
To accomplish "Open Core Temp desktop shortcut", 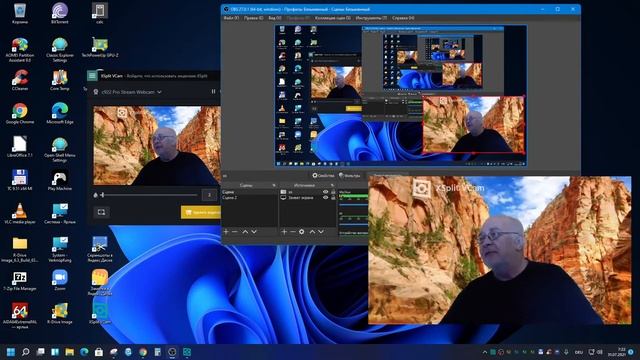I will tap(60, 80).
